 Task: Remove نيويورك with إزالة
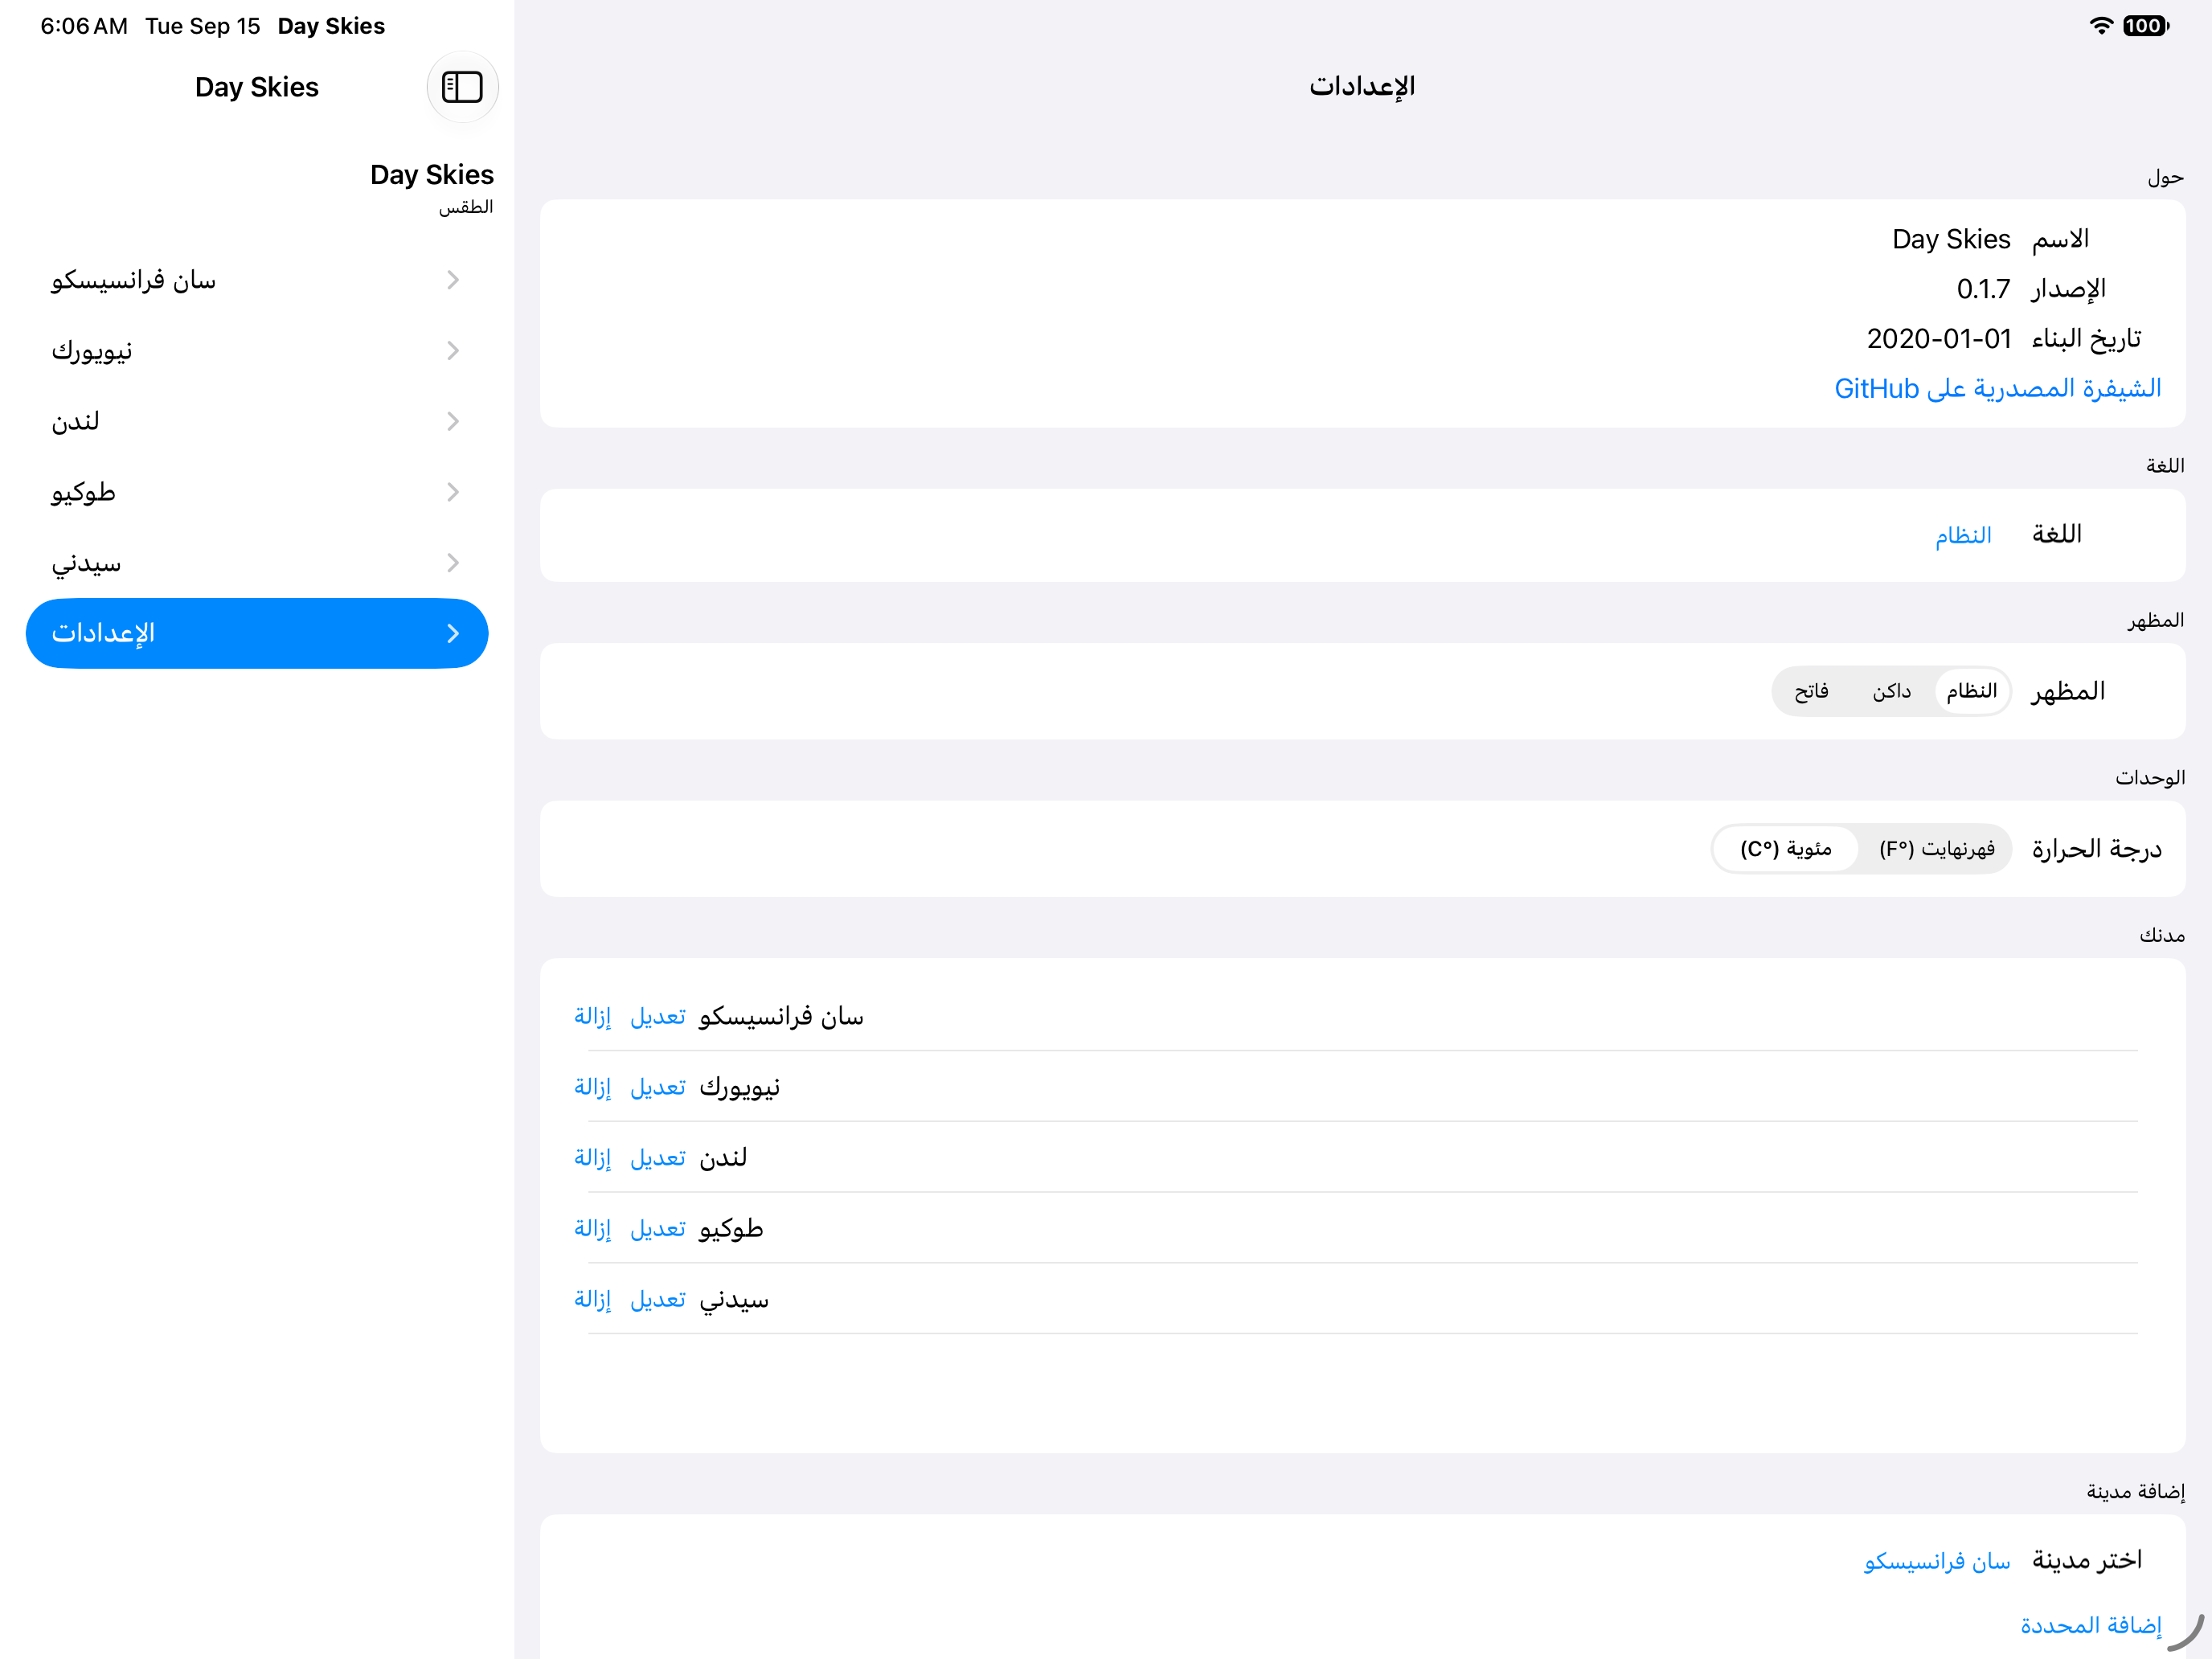(592, 1087)
